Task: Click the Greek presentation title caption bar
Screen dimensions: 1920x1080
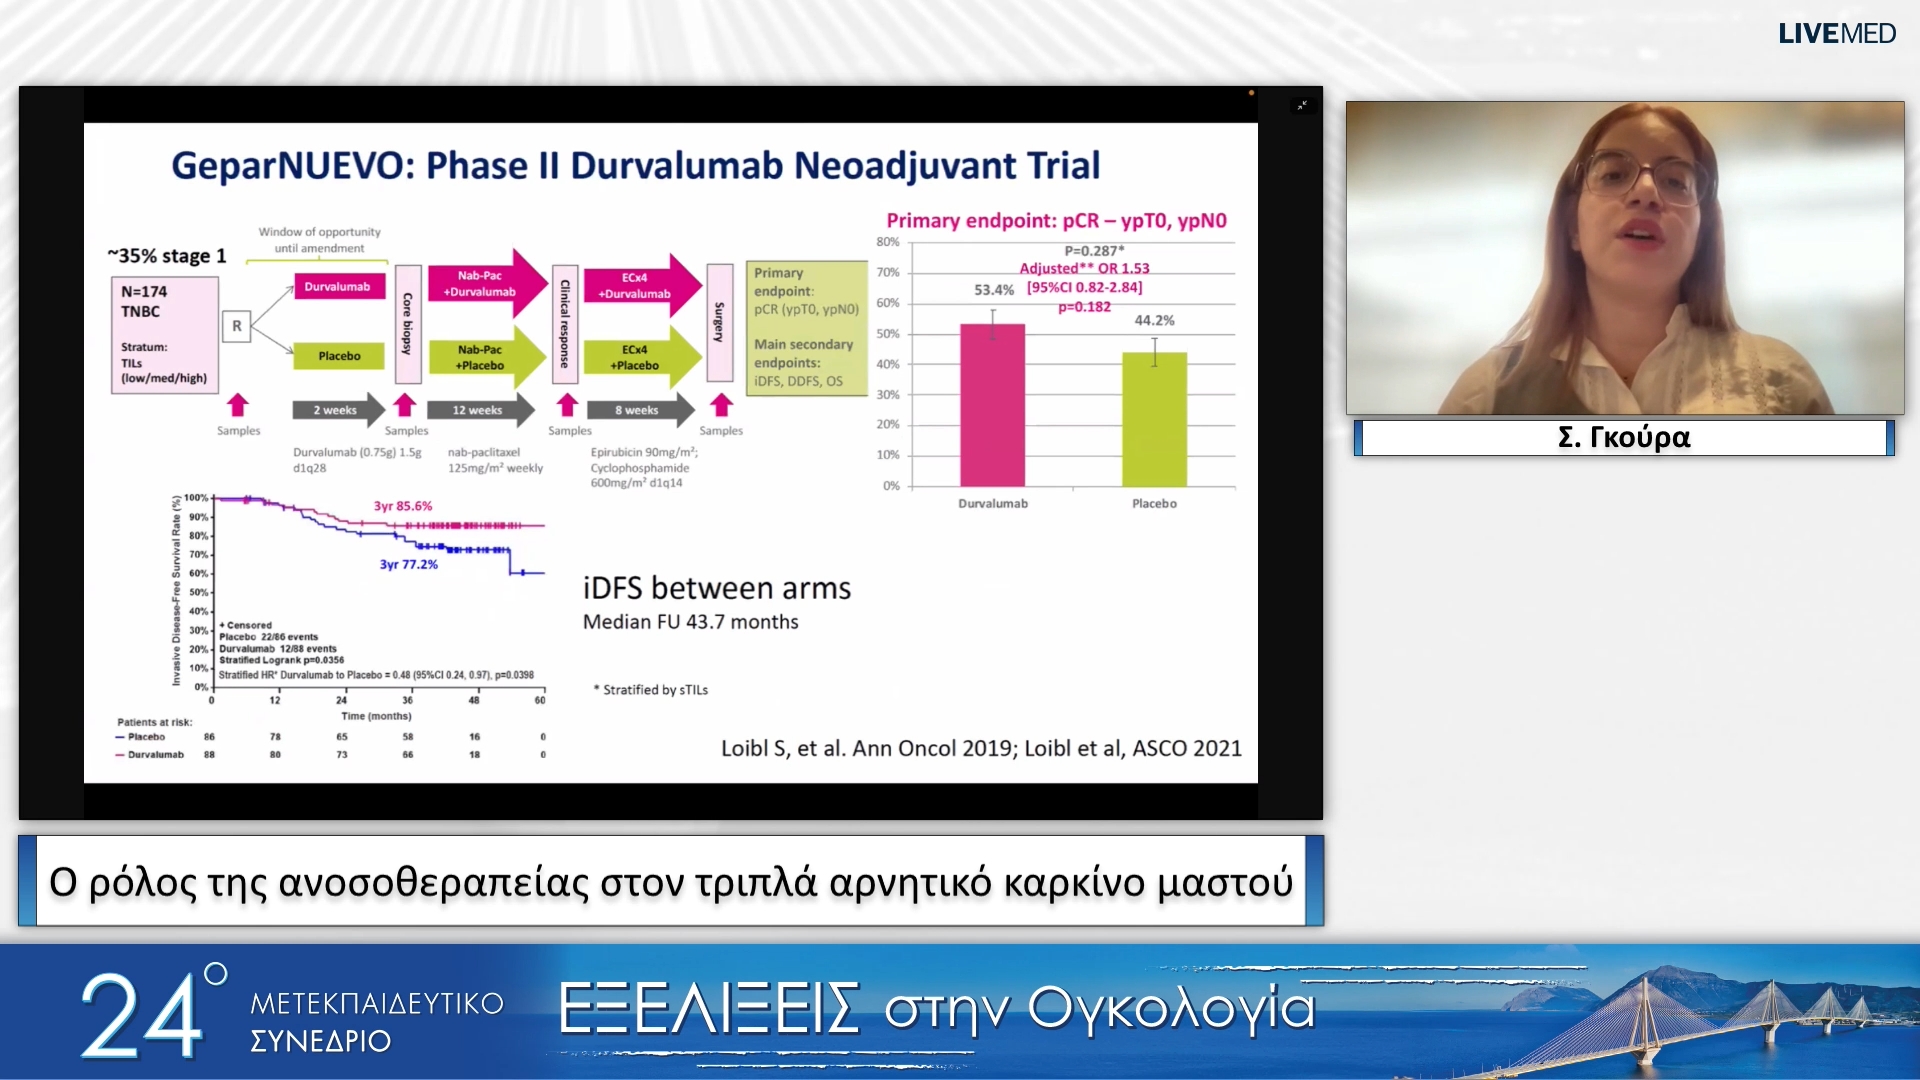Action: coord(671,881)
